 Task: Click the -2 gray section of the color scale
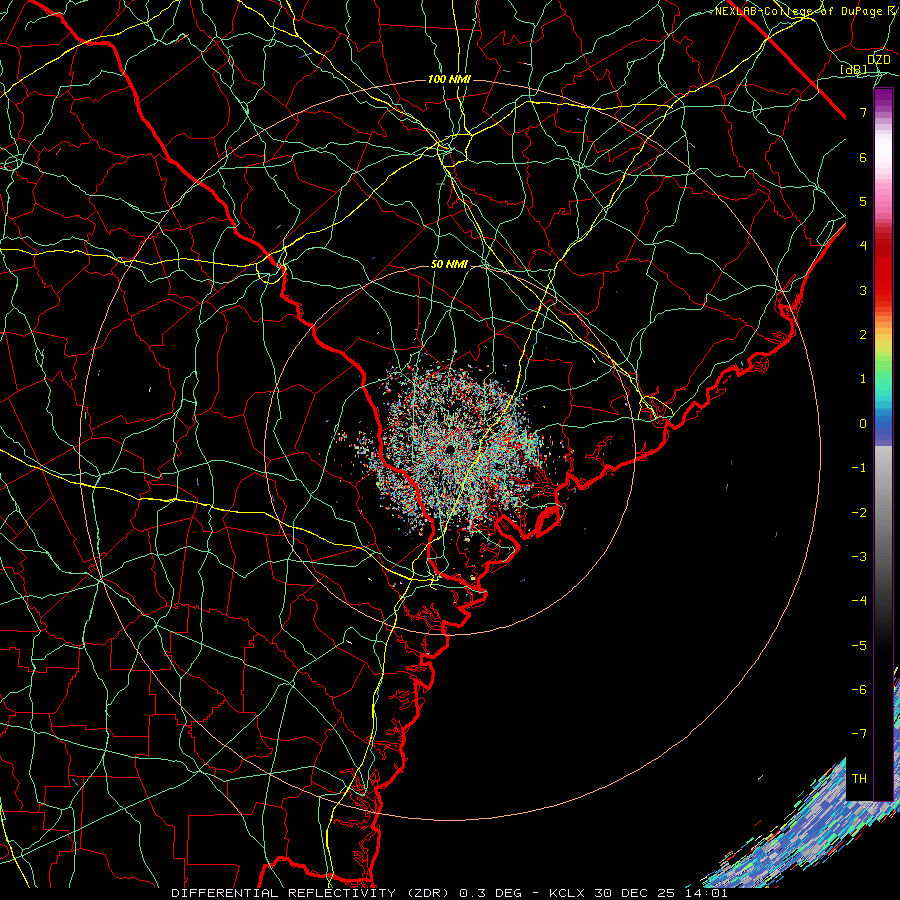(883, 512)
